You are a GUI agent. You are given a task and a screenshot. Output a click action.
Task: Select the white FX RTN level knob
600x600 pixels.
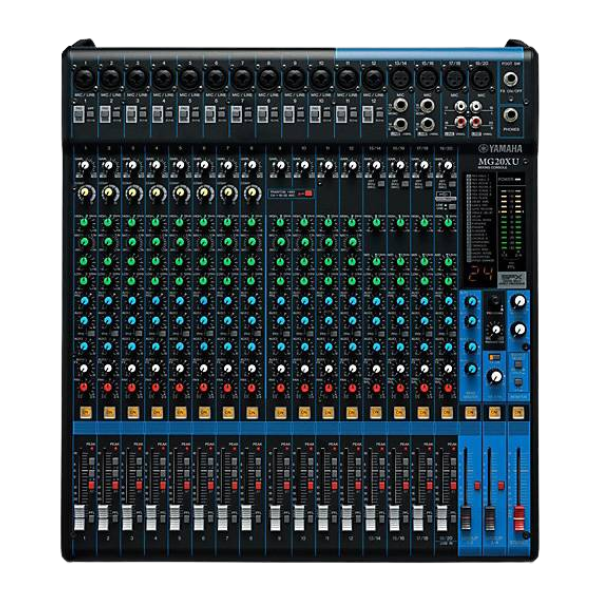click(x=495, y=377)
